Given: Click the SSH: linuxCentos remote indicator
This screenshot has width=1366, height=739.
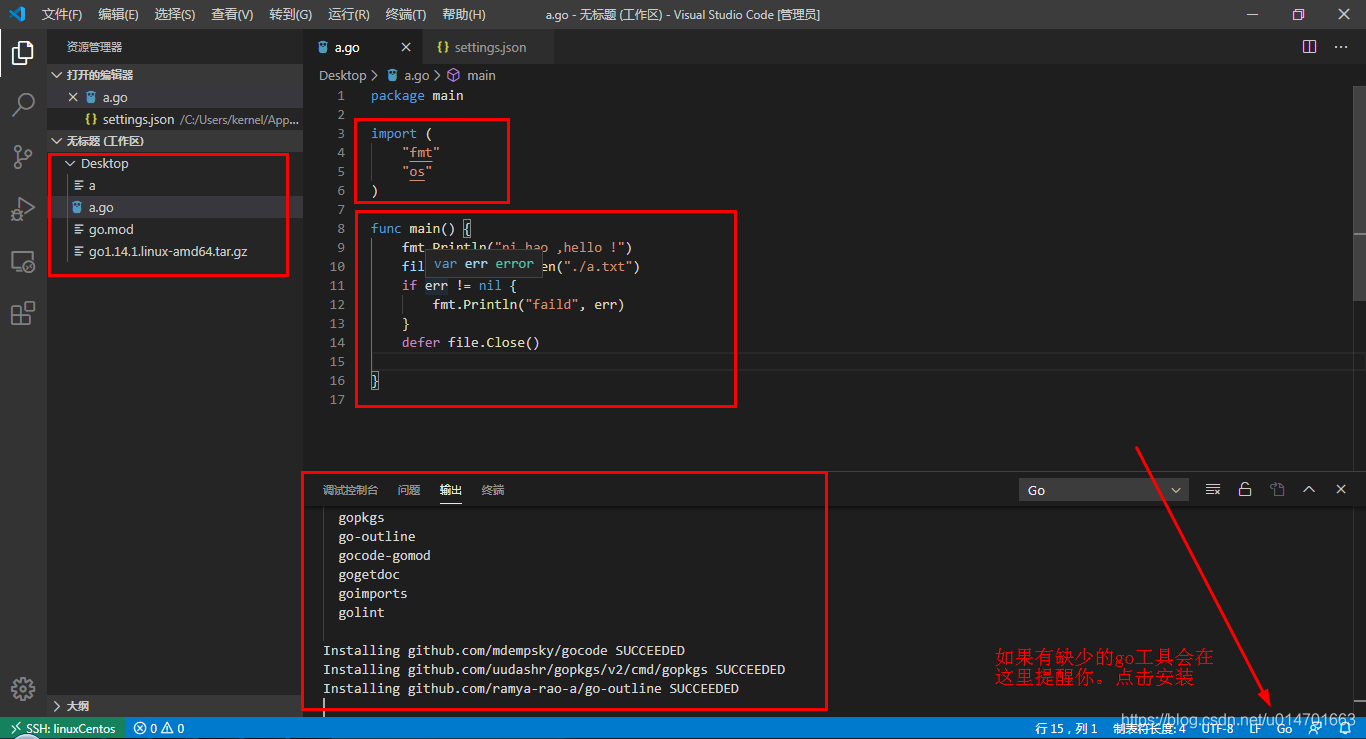Looking at the screenshot, I should click(x=62, y=729).
